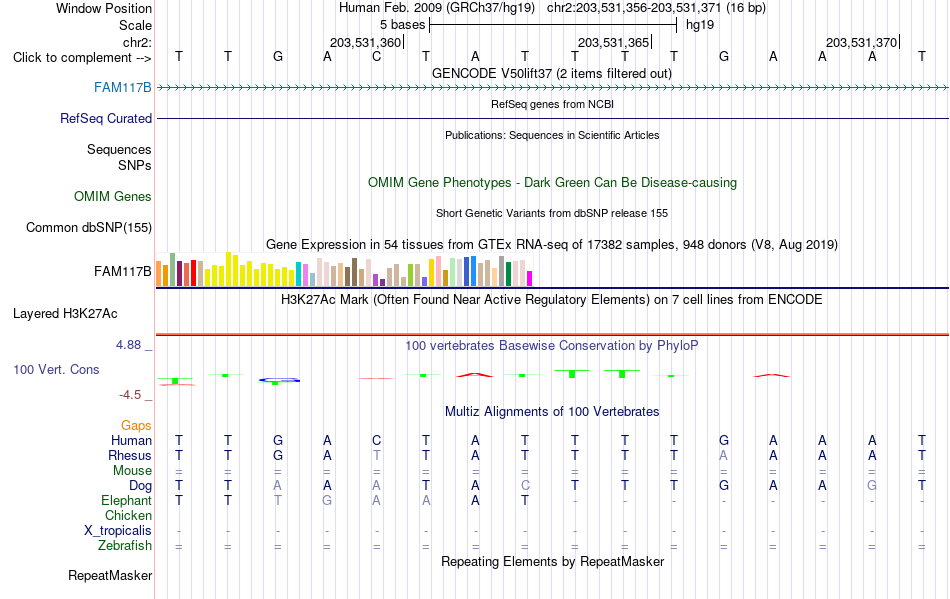This screenshot has height=599, width=950.
Task: Click the Rhesus species label
Action: 130,455
